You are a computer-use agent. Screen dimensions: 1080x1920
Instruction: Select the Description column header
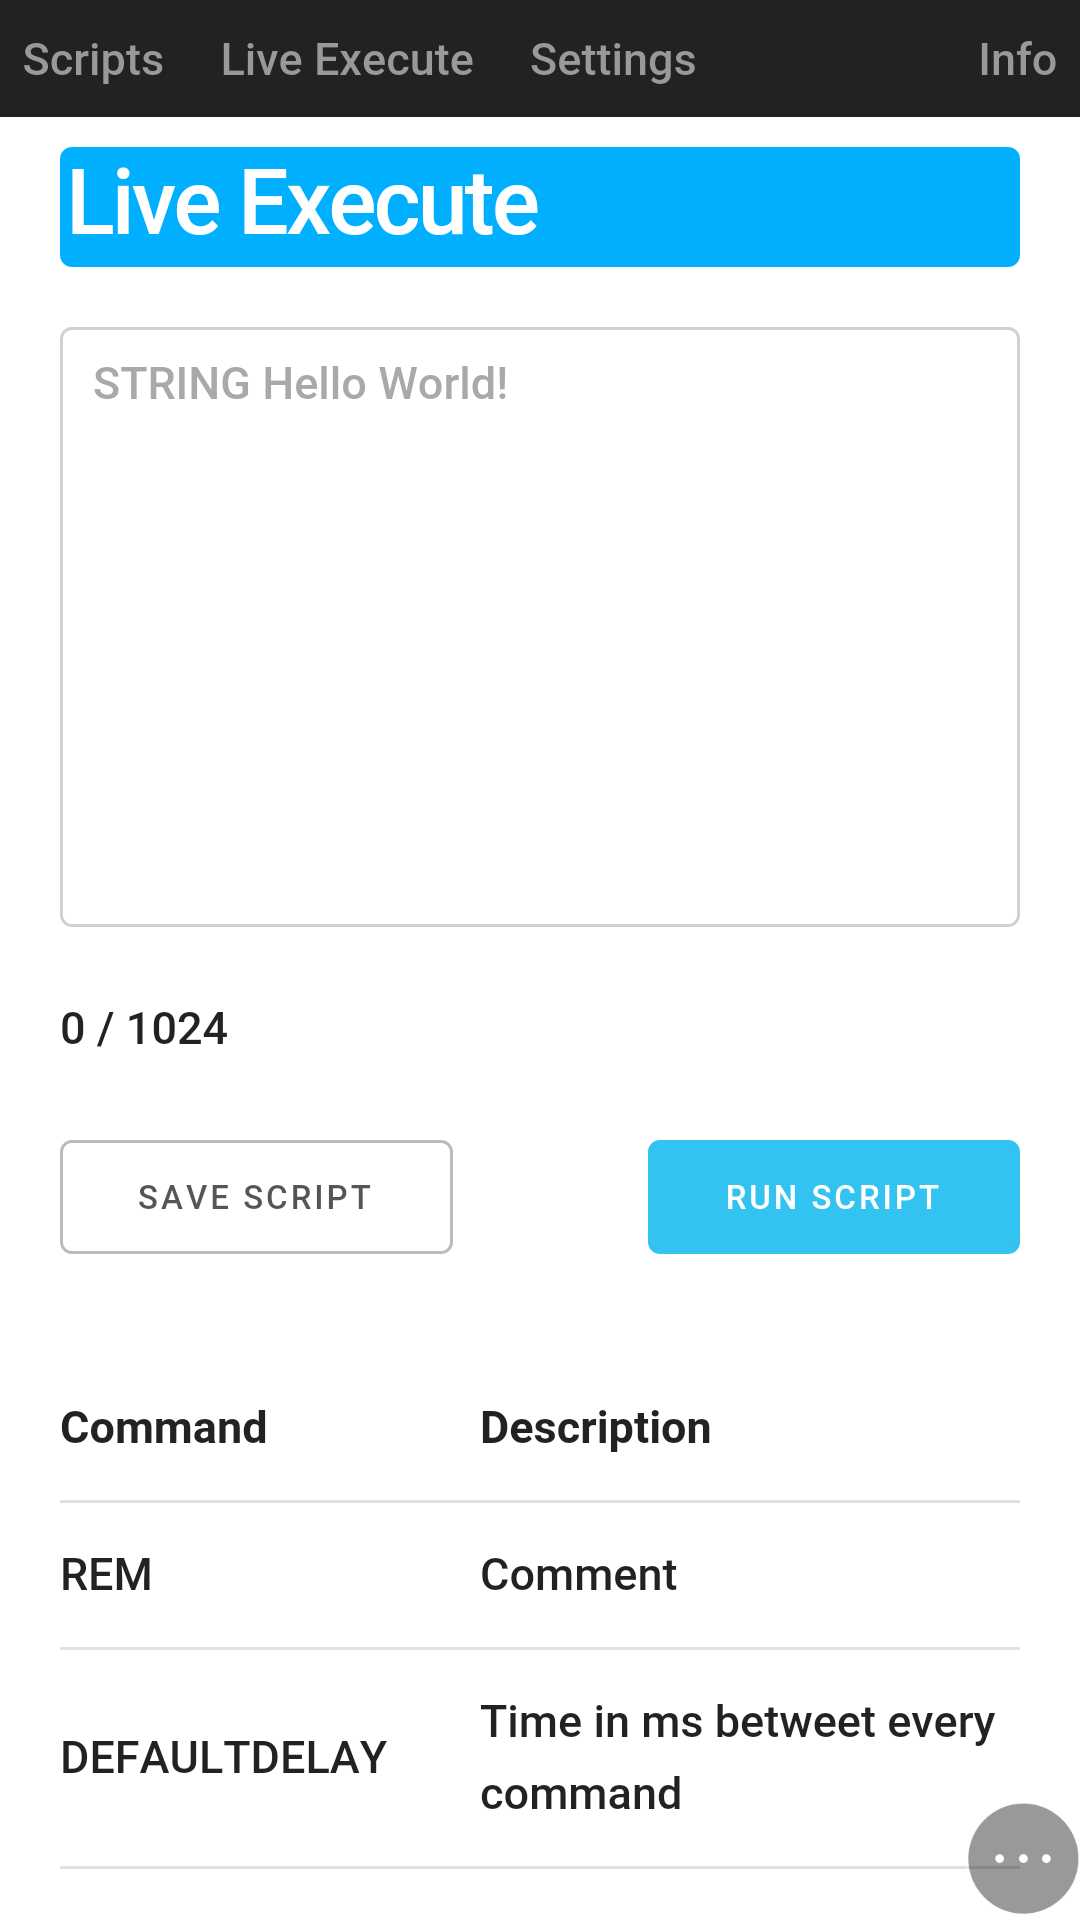click(596, 1428)
